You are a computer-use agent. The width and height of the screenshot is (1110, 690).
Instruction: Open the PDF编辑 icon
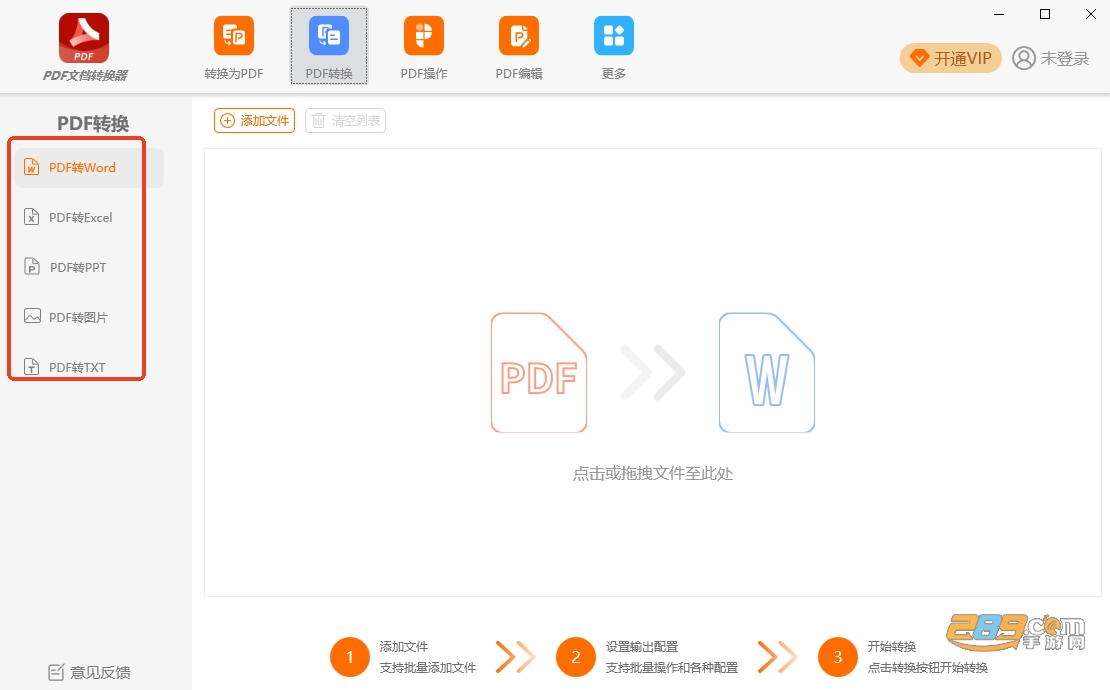518,36
